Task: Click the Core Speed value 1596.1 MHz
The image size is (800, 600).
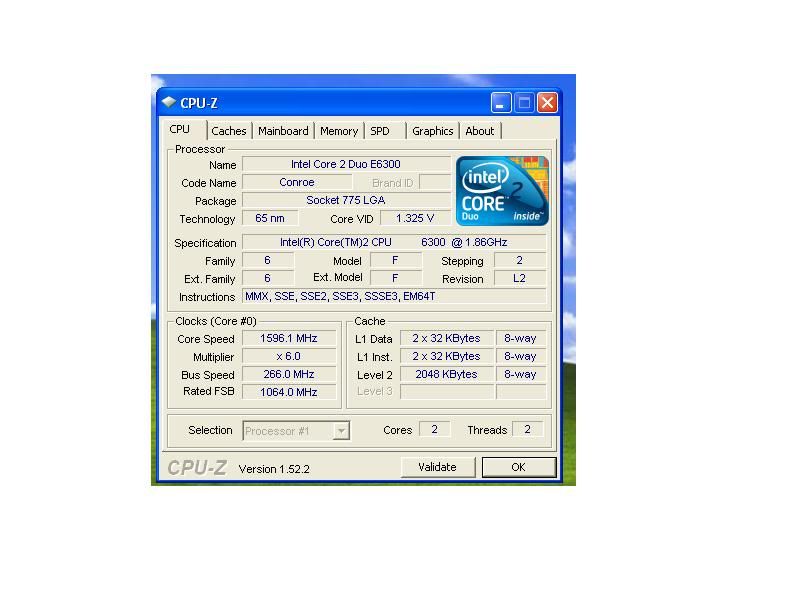Action: [x=289, y=338]
